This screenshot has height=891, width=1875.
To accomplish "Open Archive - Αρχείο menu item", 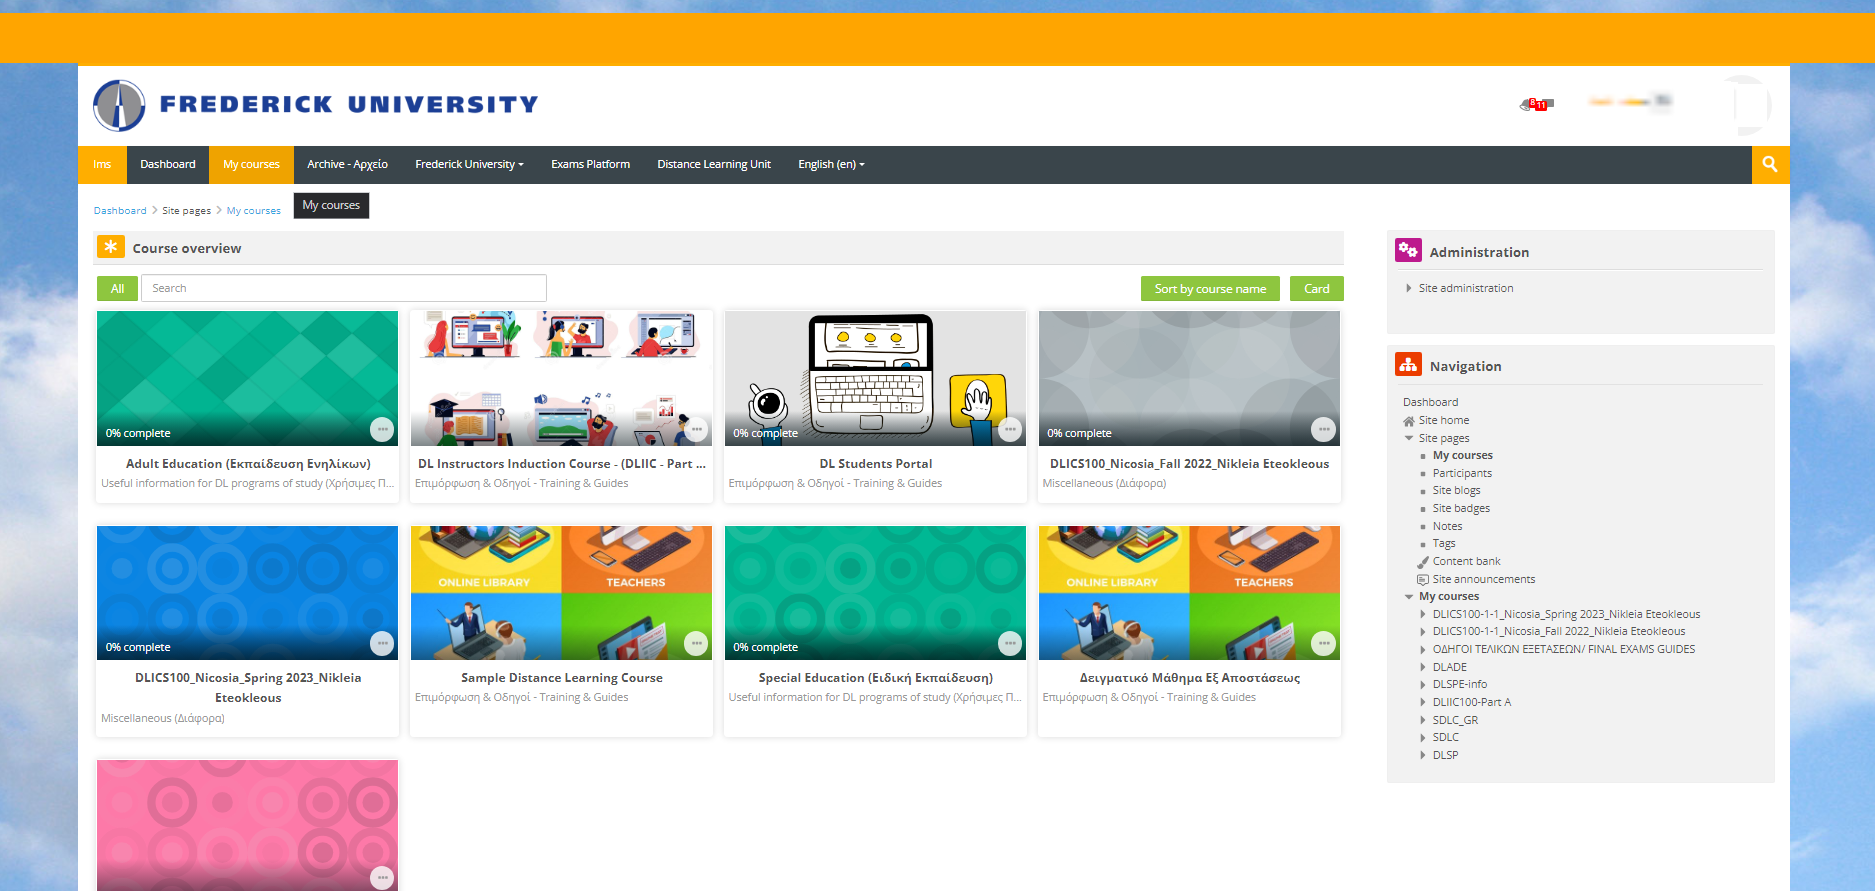I will [x=347, y=164].
